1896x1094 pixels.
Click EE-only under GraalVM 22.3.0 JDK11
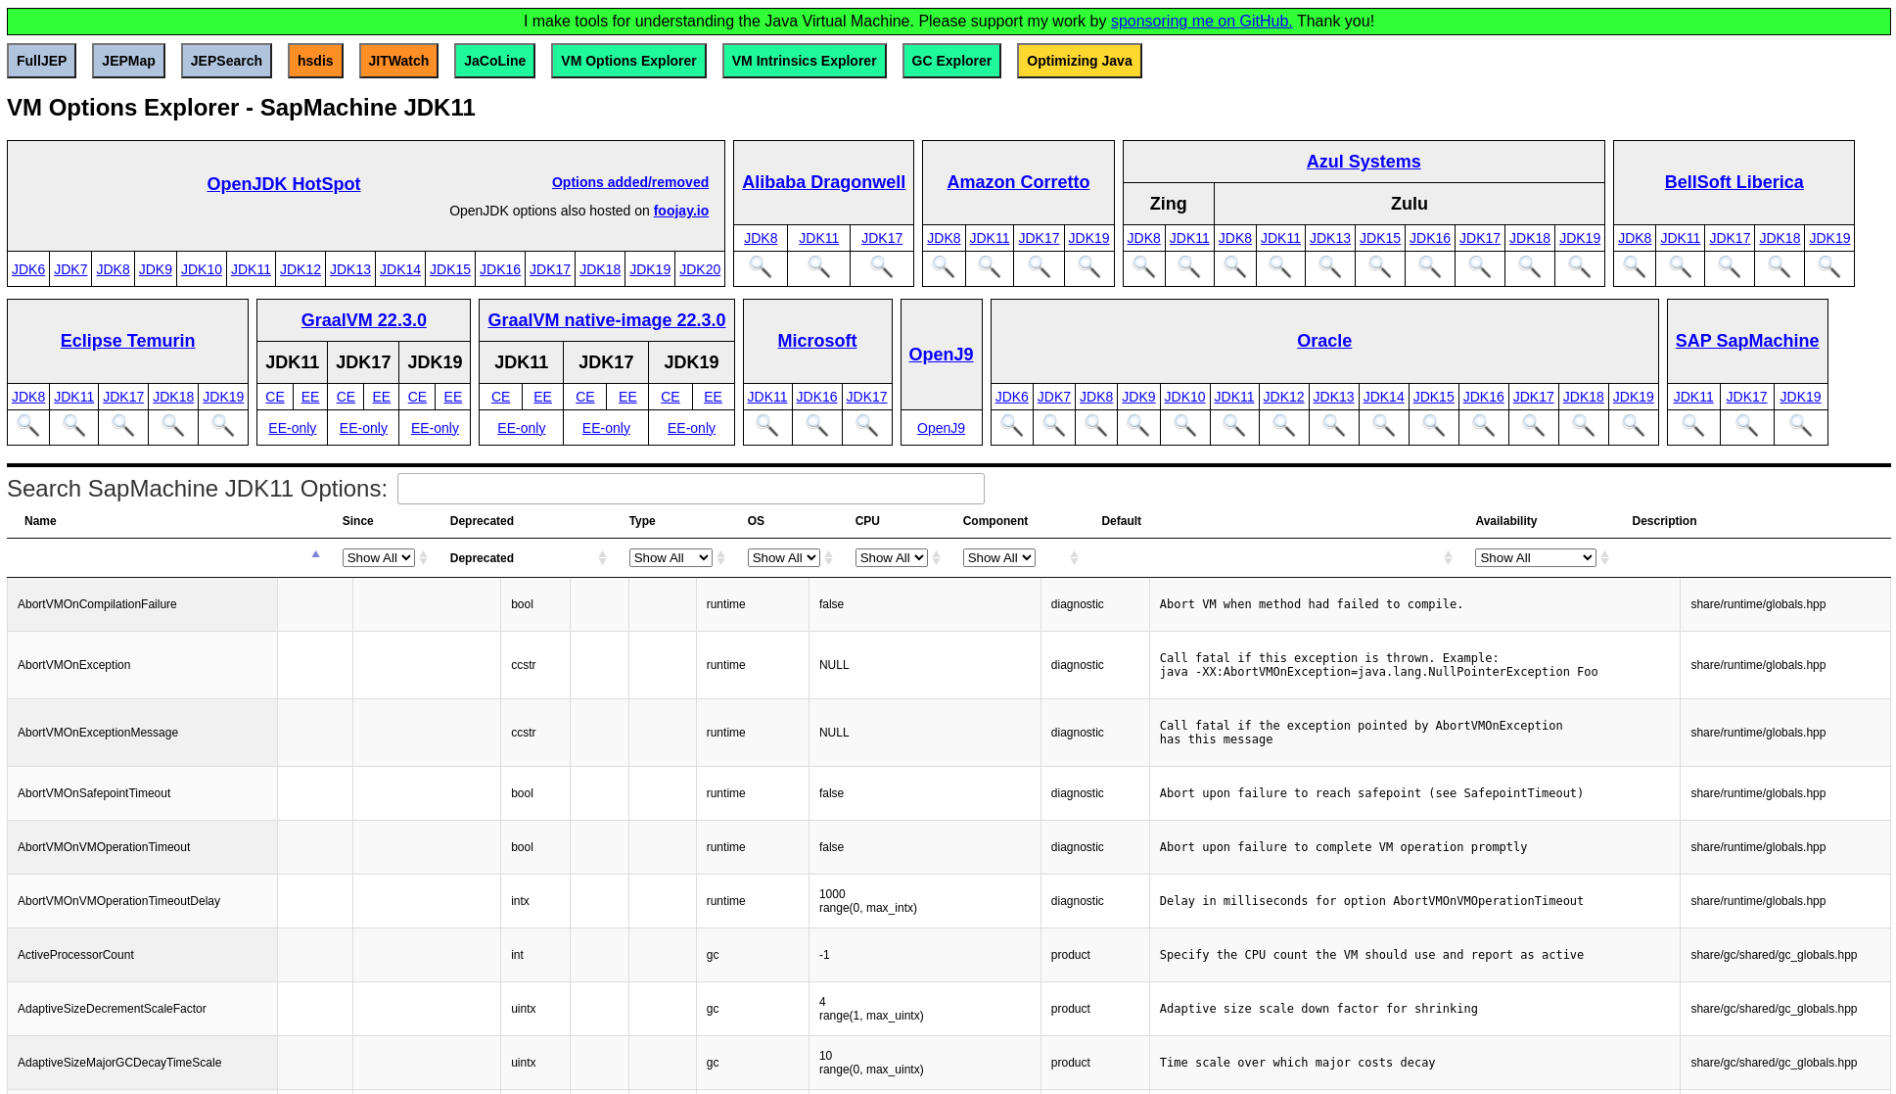tap(292, 428)
